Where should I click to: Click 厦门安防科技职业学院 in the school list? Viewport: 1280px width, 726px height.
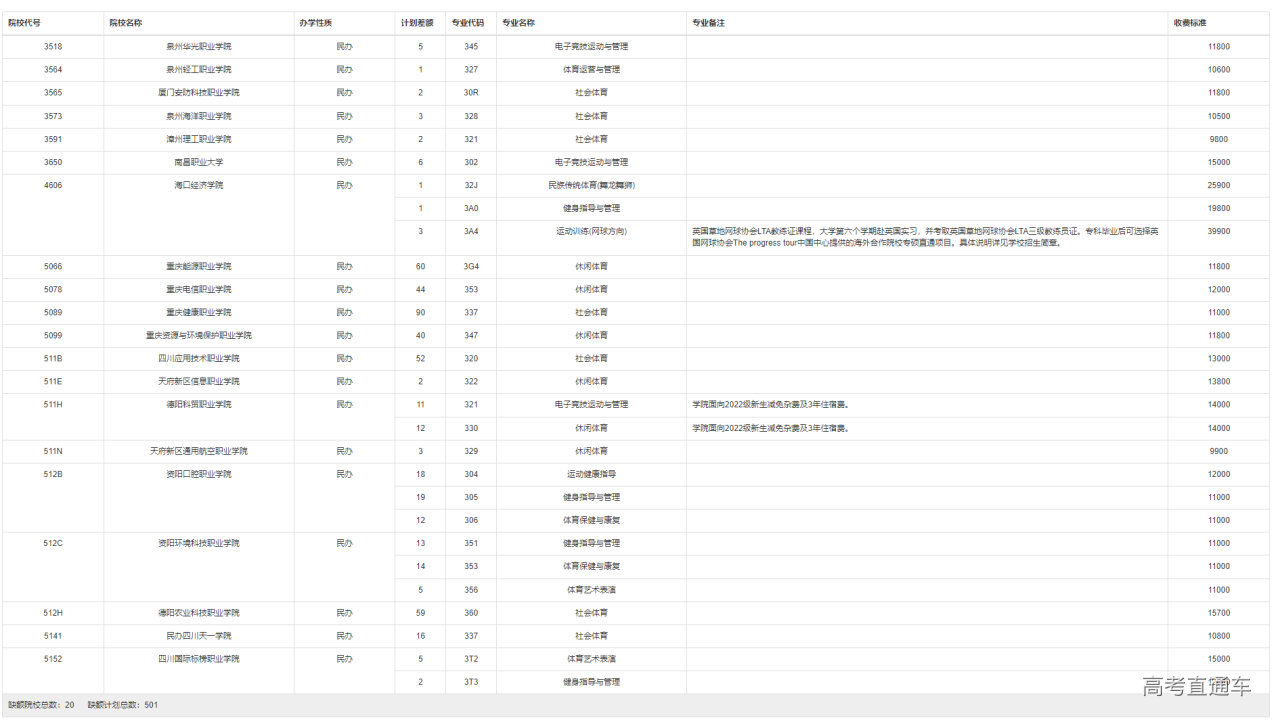tap(198, 92)
